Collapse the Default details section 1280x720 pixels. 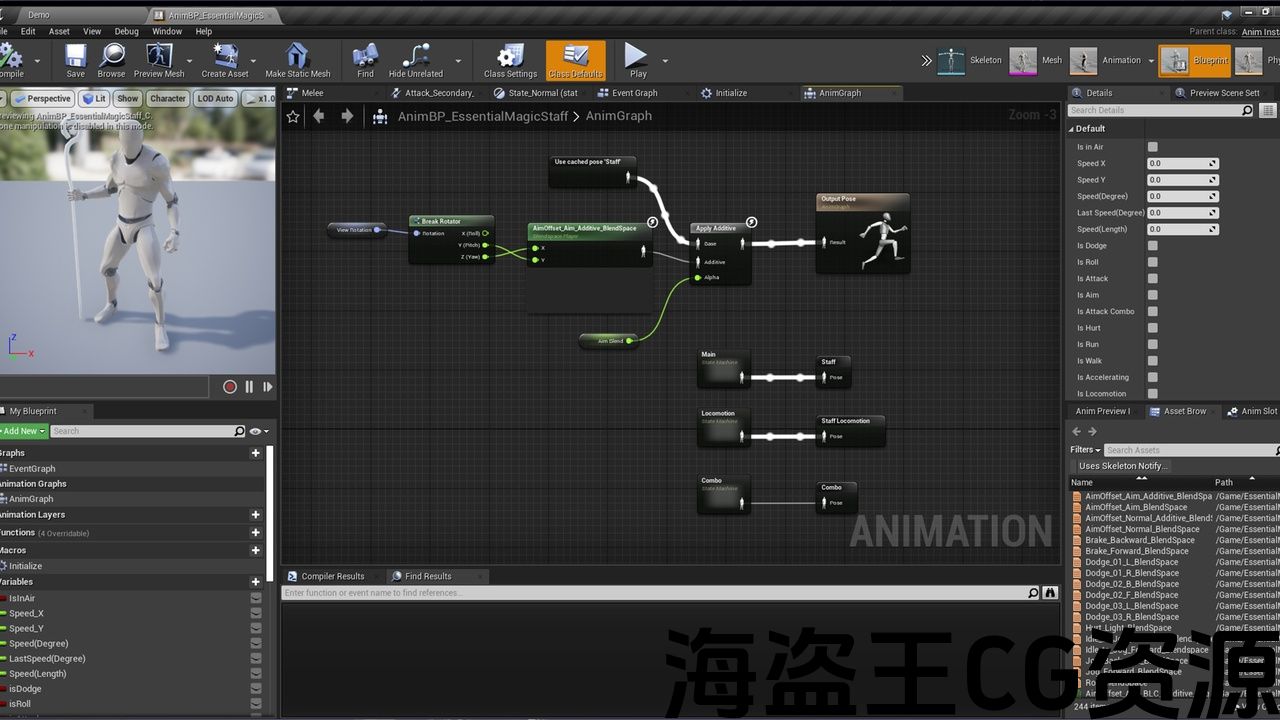click(1072, 129)
